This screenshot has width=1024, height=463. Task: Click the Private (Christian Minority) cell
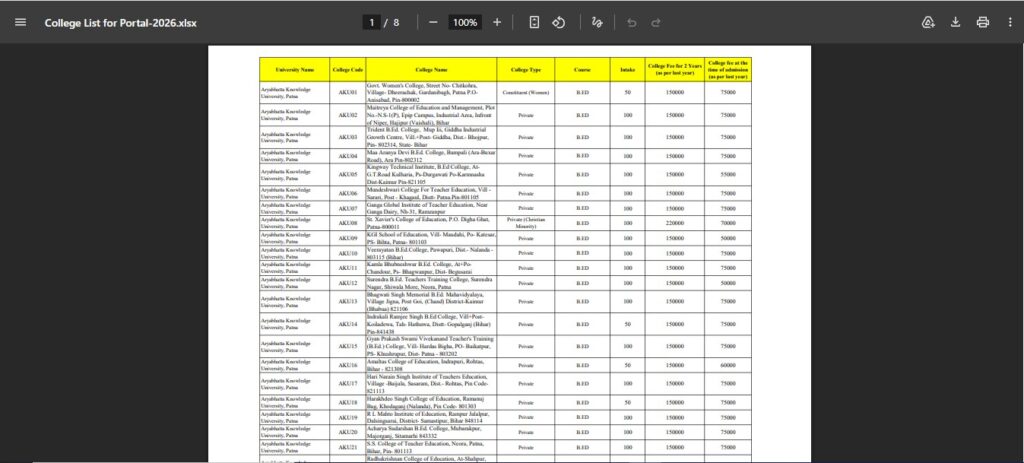click(526, 223)
